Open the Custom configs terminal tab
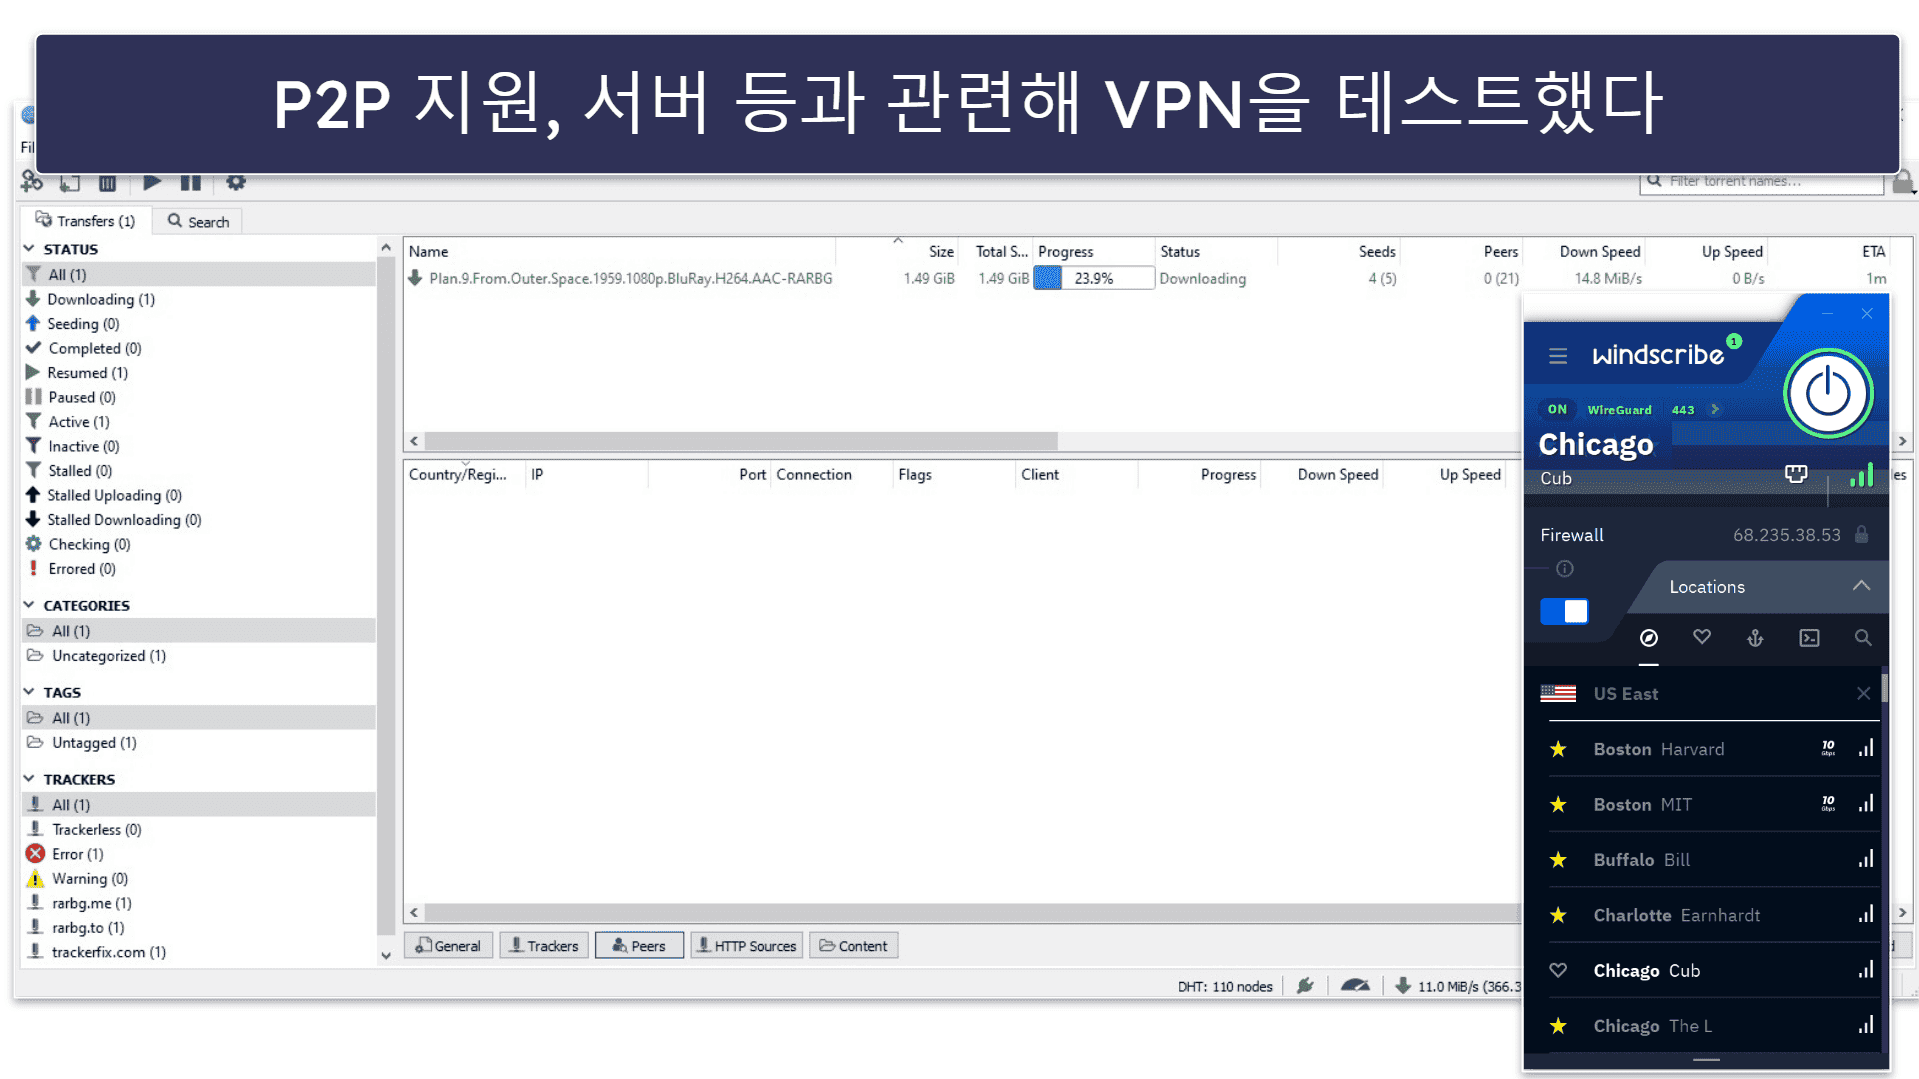This screenshot has width=1919, height=1079. pos(1809,638)
